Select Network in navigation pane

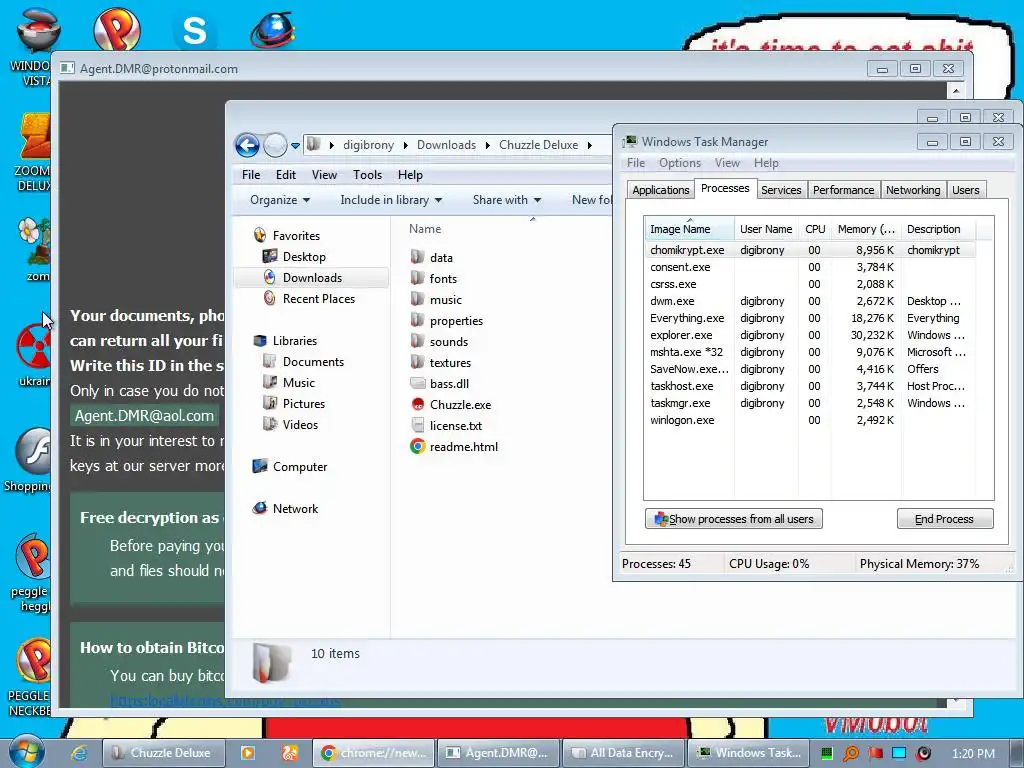295,509
